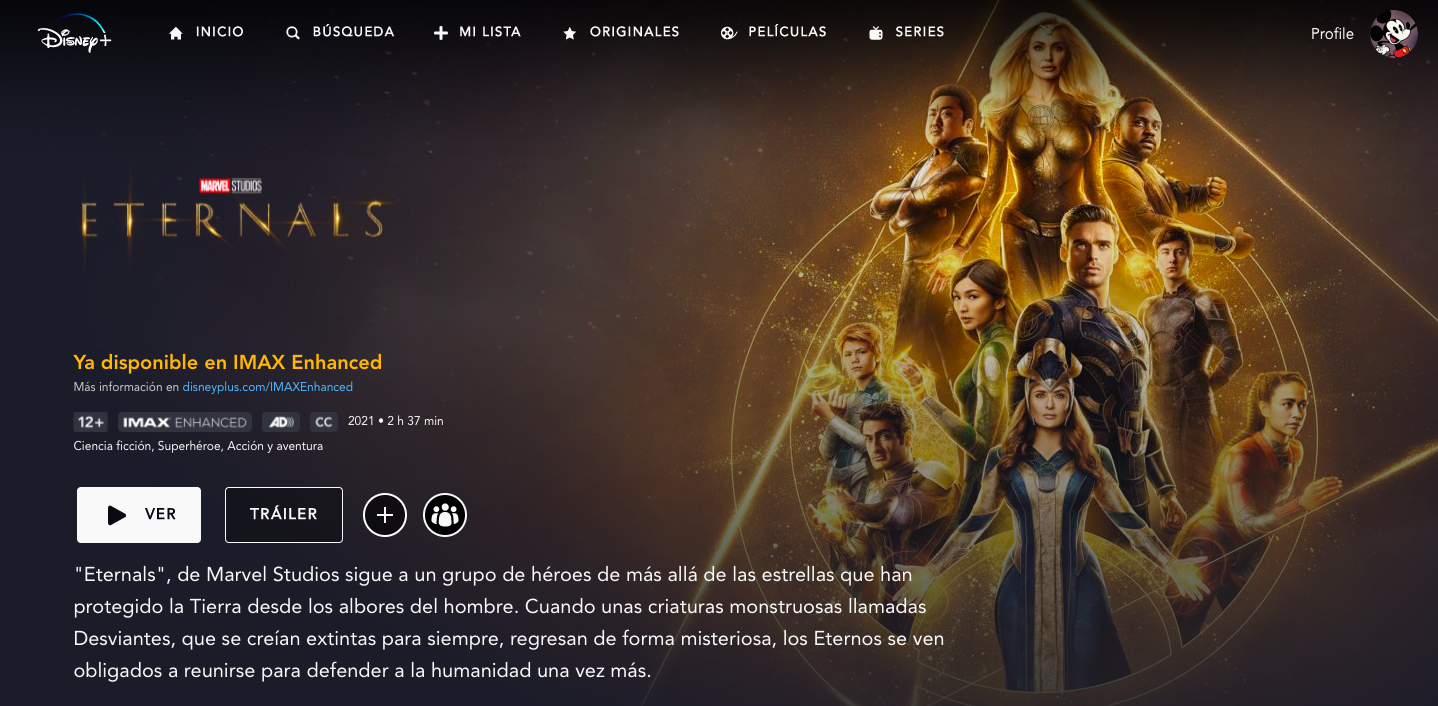1438x706 pixels.
Task: Play the movie with the VER button
Action: 139,515
